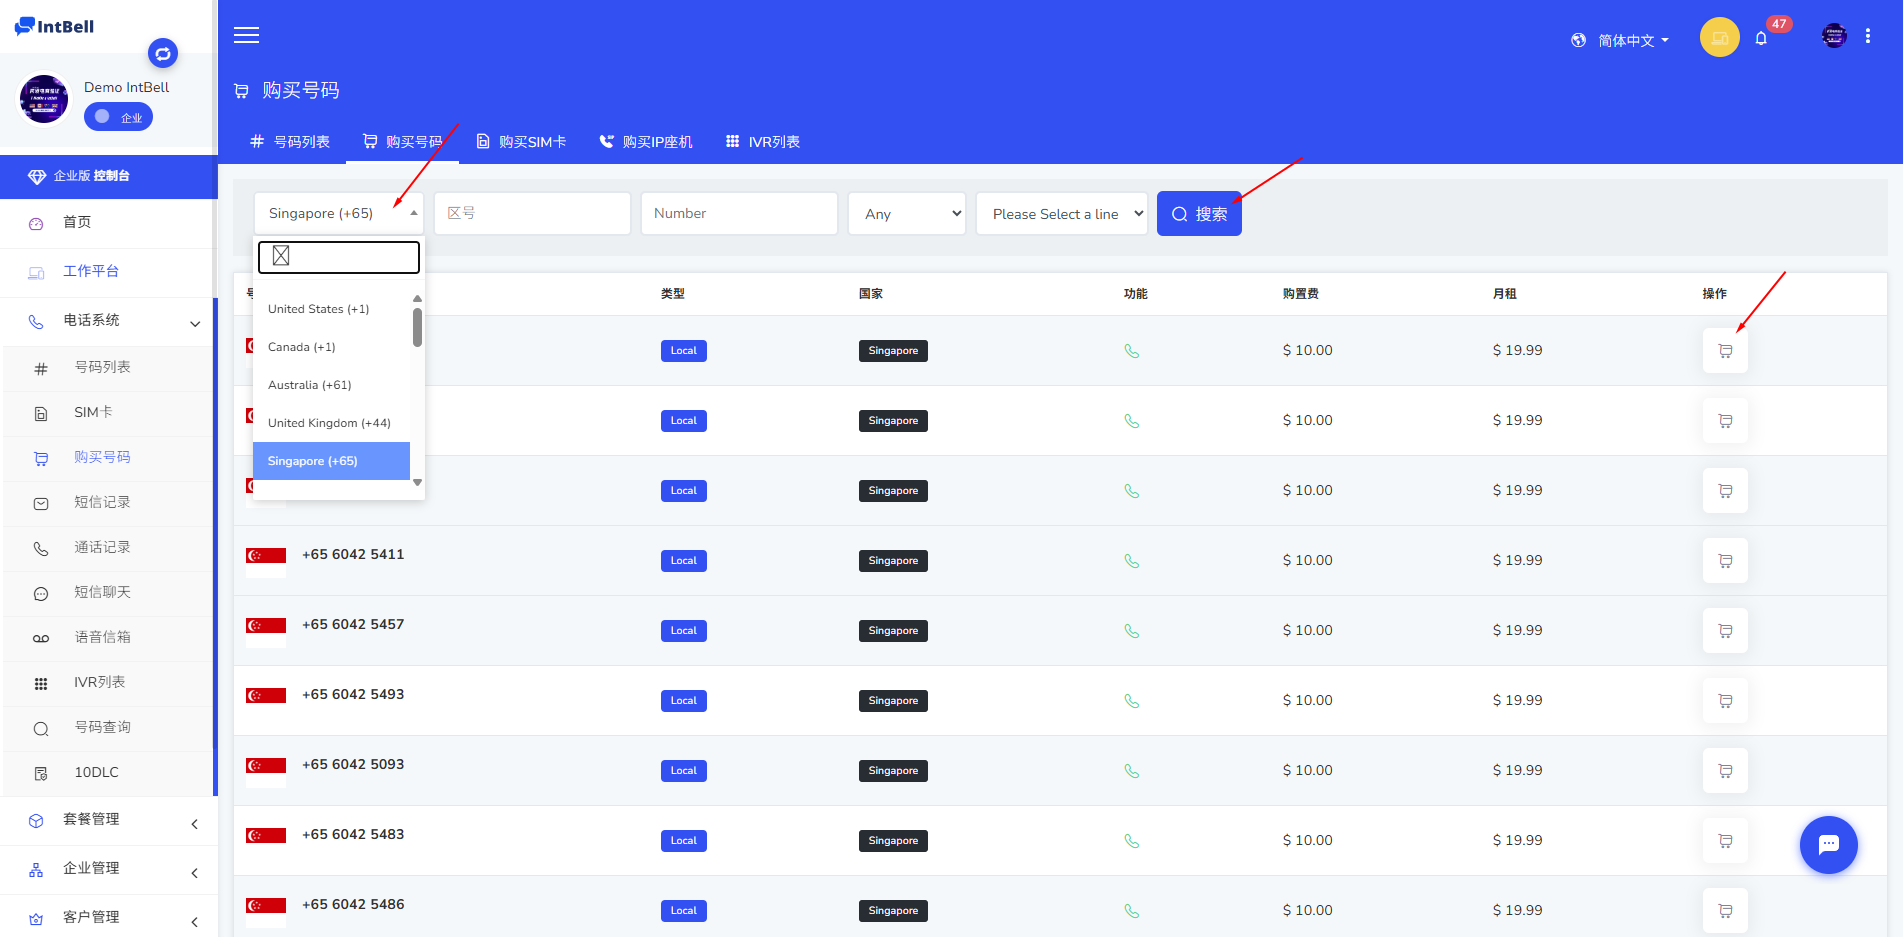Open the three-dot more options menu
Image resolution: width=1903 pixels, height=937 pixels.
[x=1868, y=37]
